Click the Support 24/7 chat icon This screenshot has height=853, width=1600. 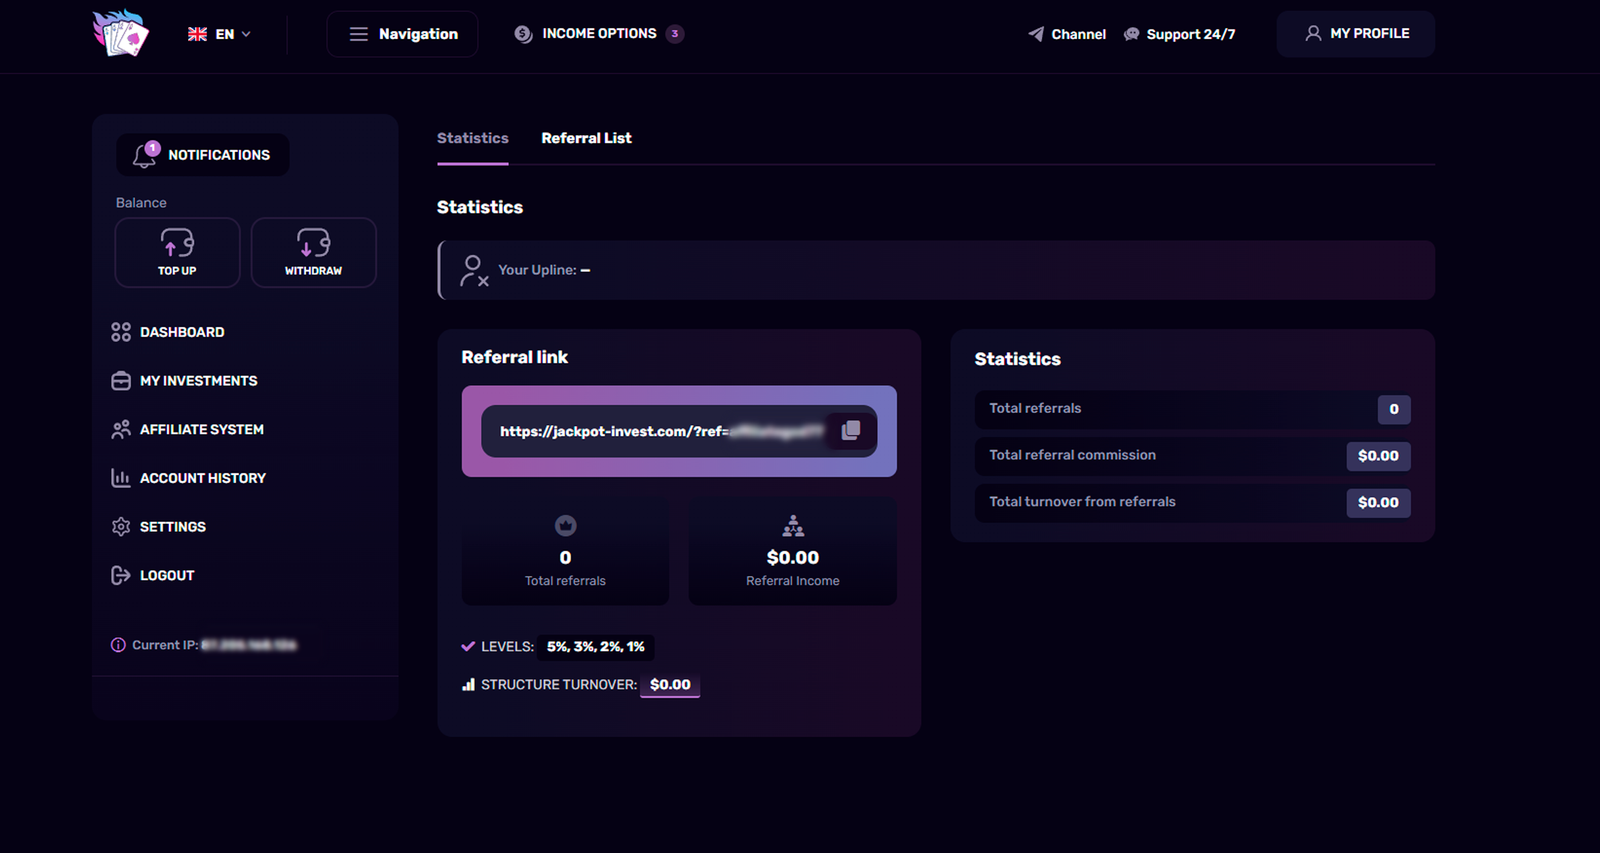1132,34
